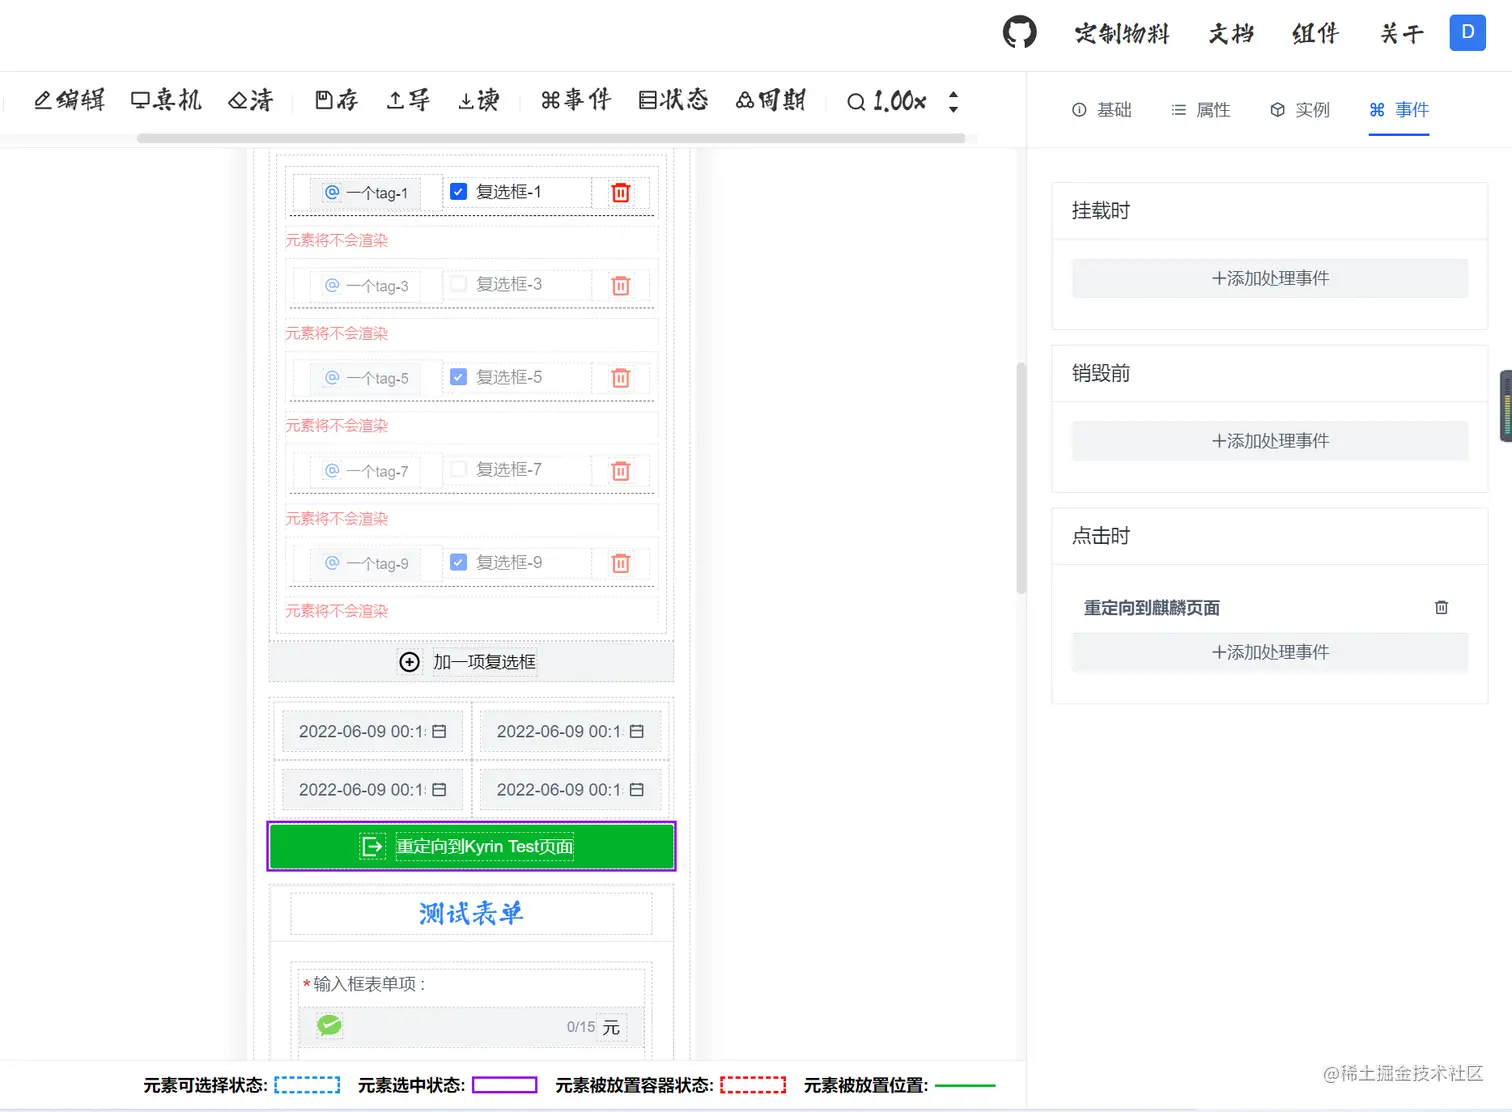This screenshot has width=1512, height=1112.
Task: Open the 文档 docs menu item
Action: pyautogui.click(x=1231, y=33)
